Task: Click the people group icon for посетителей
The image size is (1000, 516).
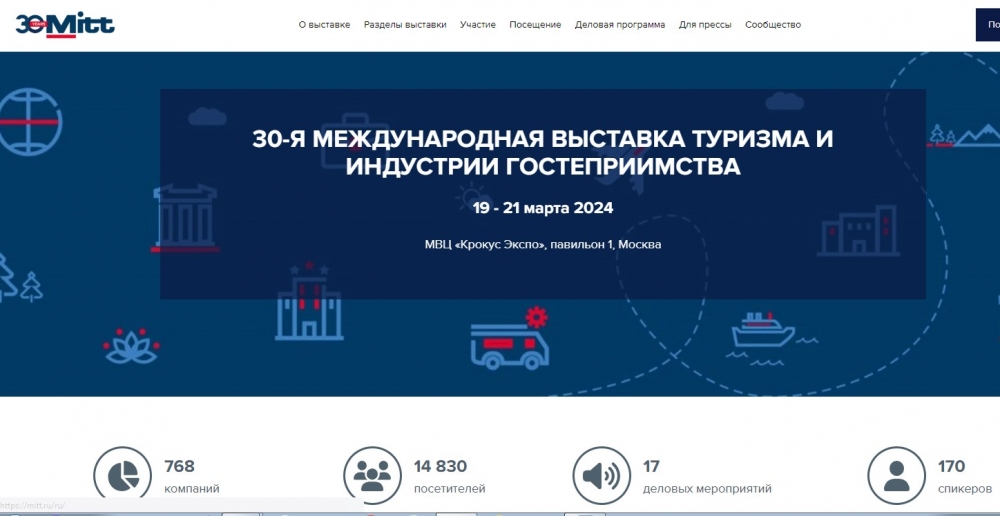Action: coord(372,476)
